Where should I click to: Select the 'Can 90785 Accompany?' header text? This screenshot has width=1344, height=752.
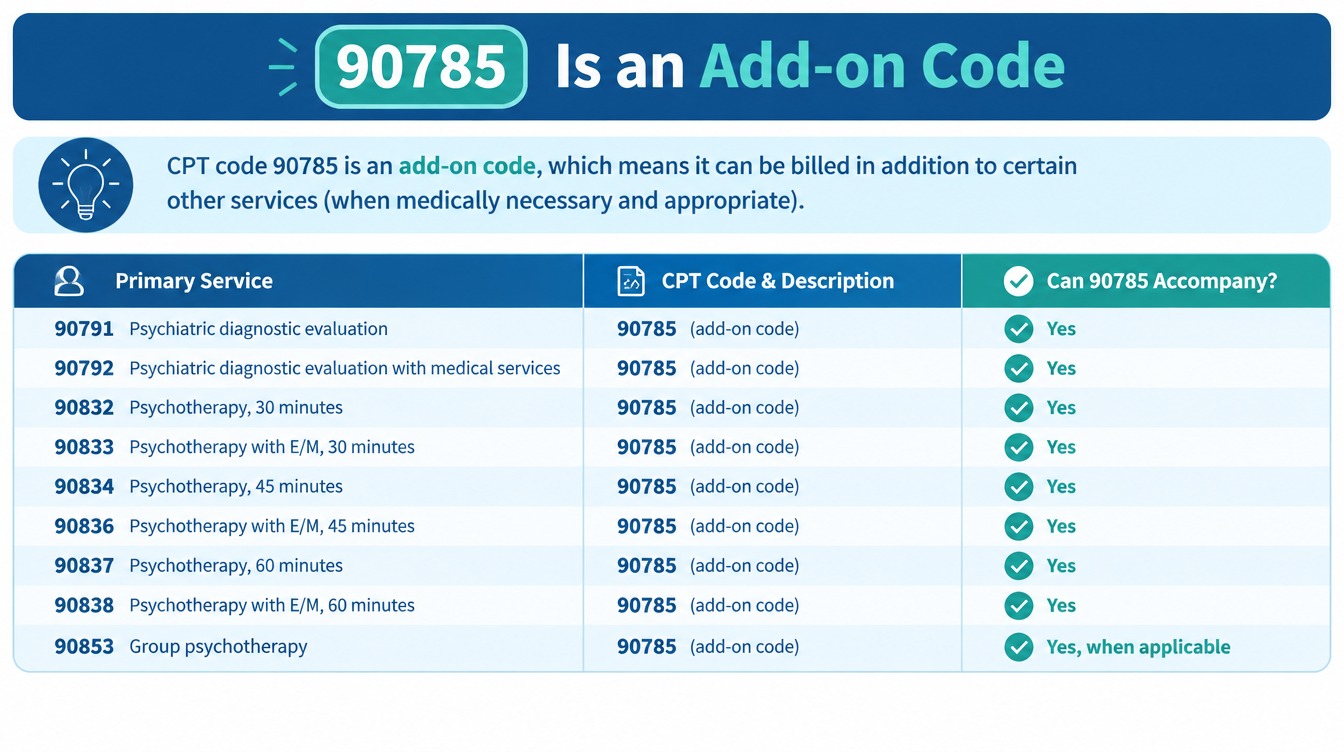(1162, 281)
